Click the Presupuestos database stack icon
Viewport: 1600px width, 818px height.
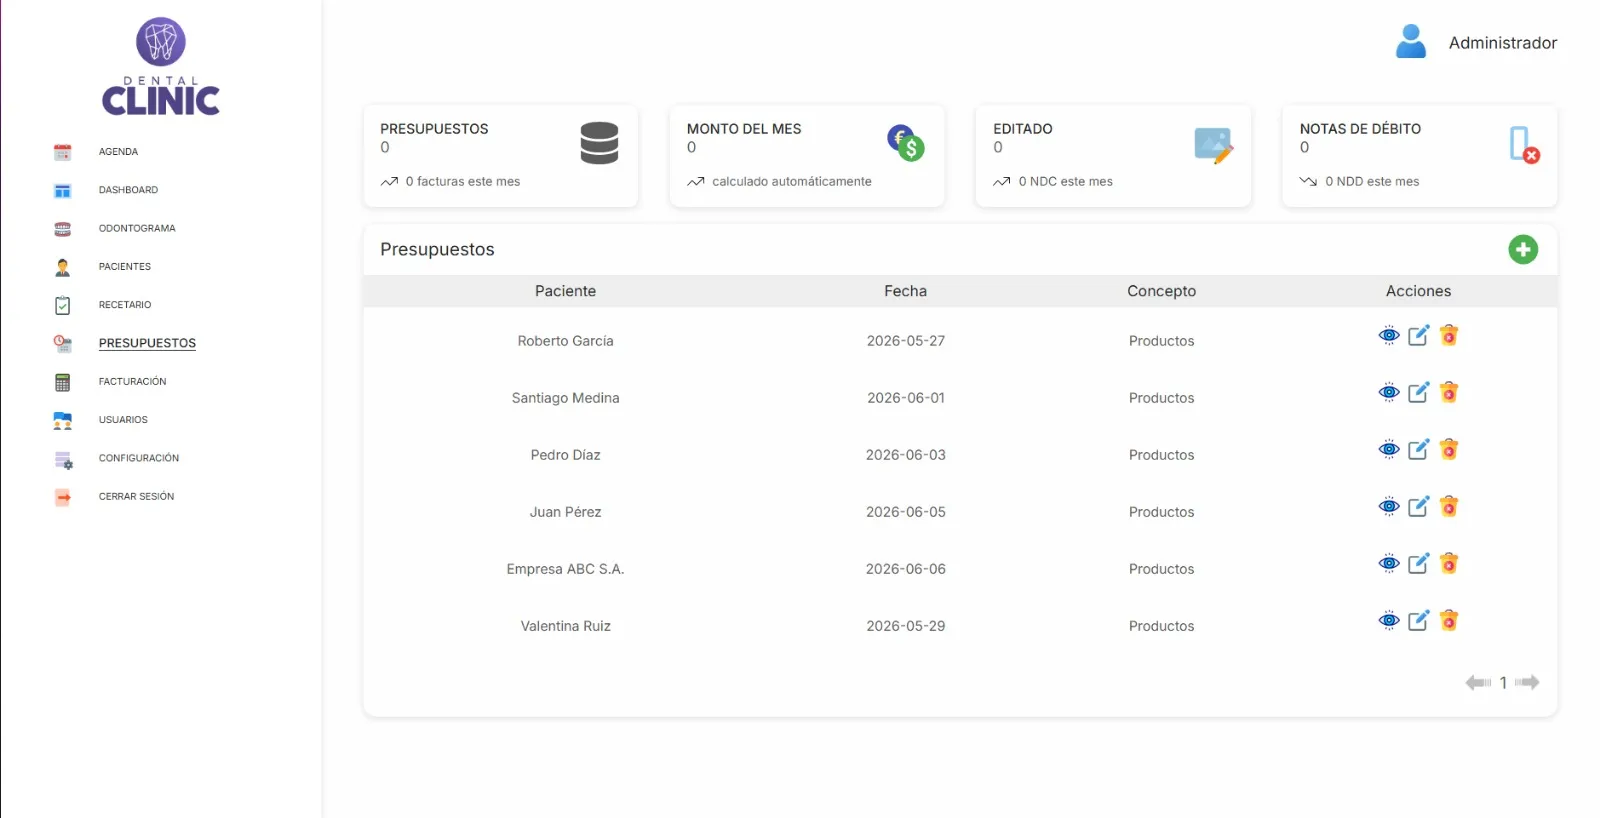(x=599, y=143)
